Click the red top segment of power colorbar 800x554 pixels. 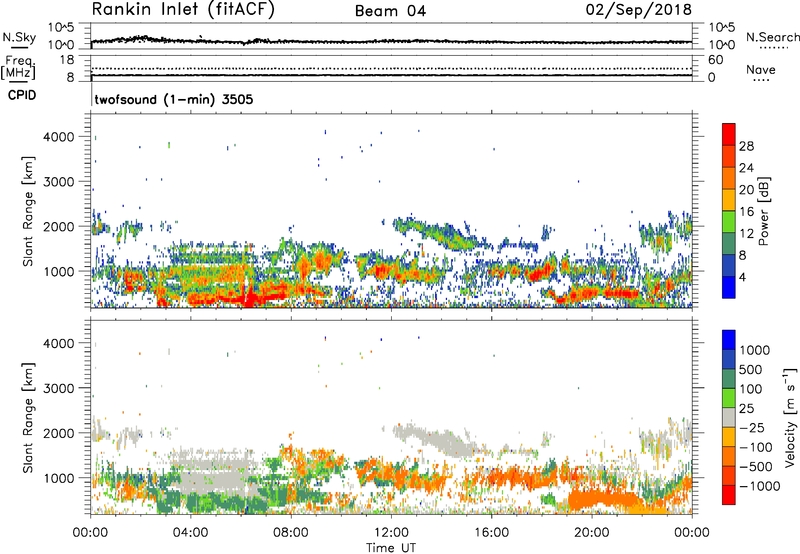coord(729,134)
